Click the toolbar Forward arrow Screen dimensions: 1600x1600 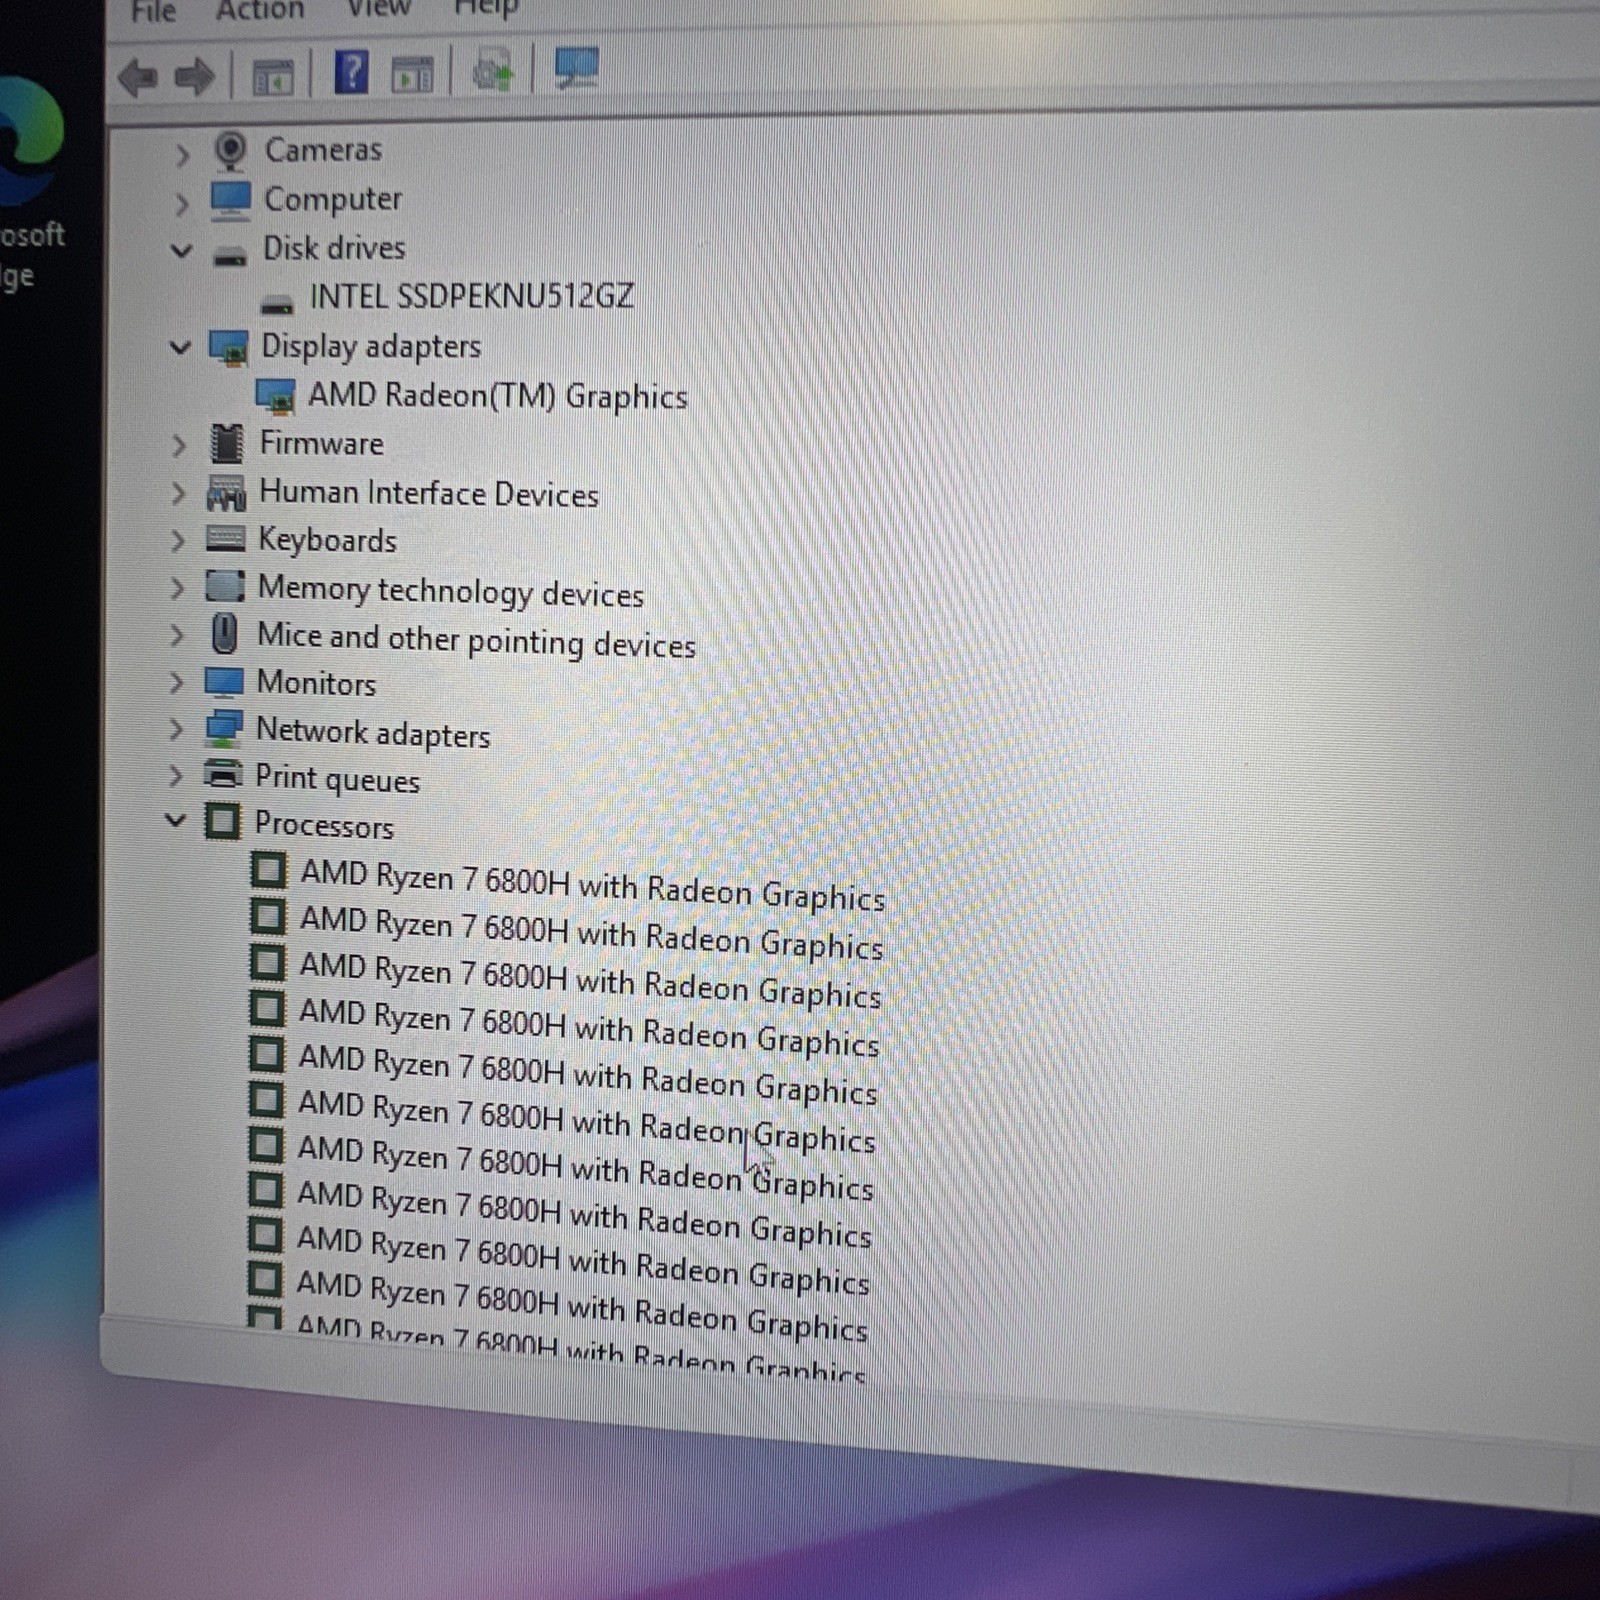point(194,76)
